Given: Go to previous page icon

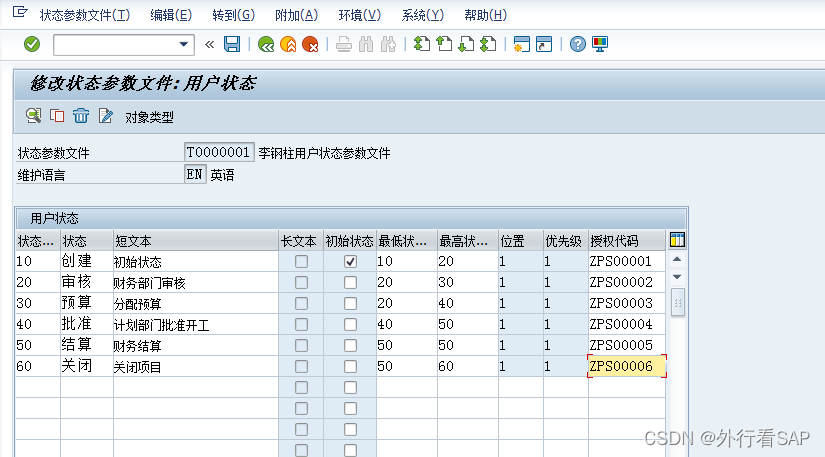Looking at the screenshot, I should [x=444, y=44].
